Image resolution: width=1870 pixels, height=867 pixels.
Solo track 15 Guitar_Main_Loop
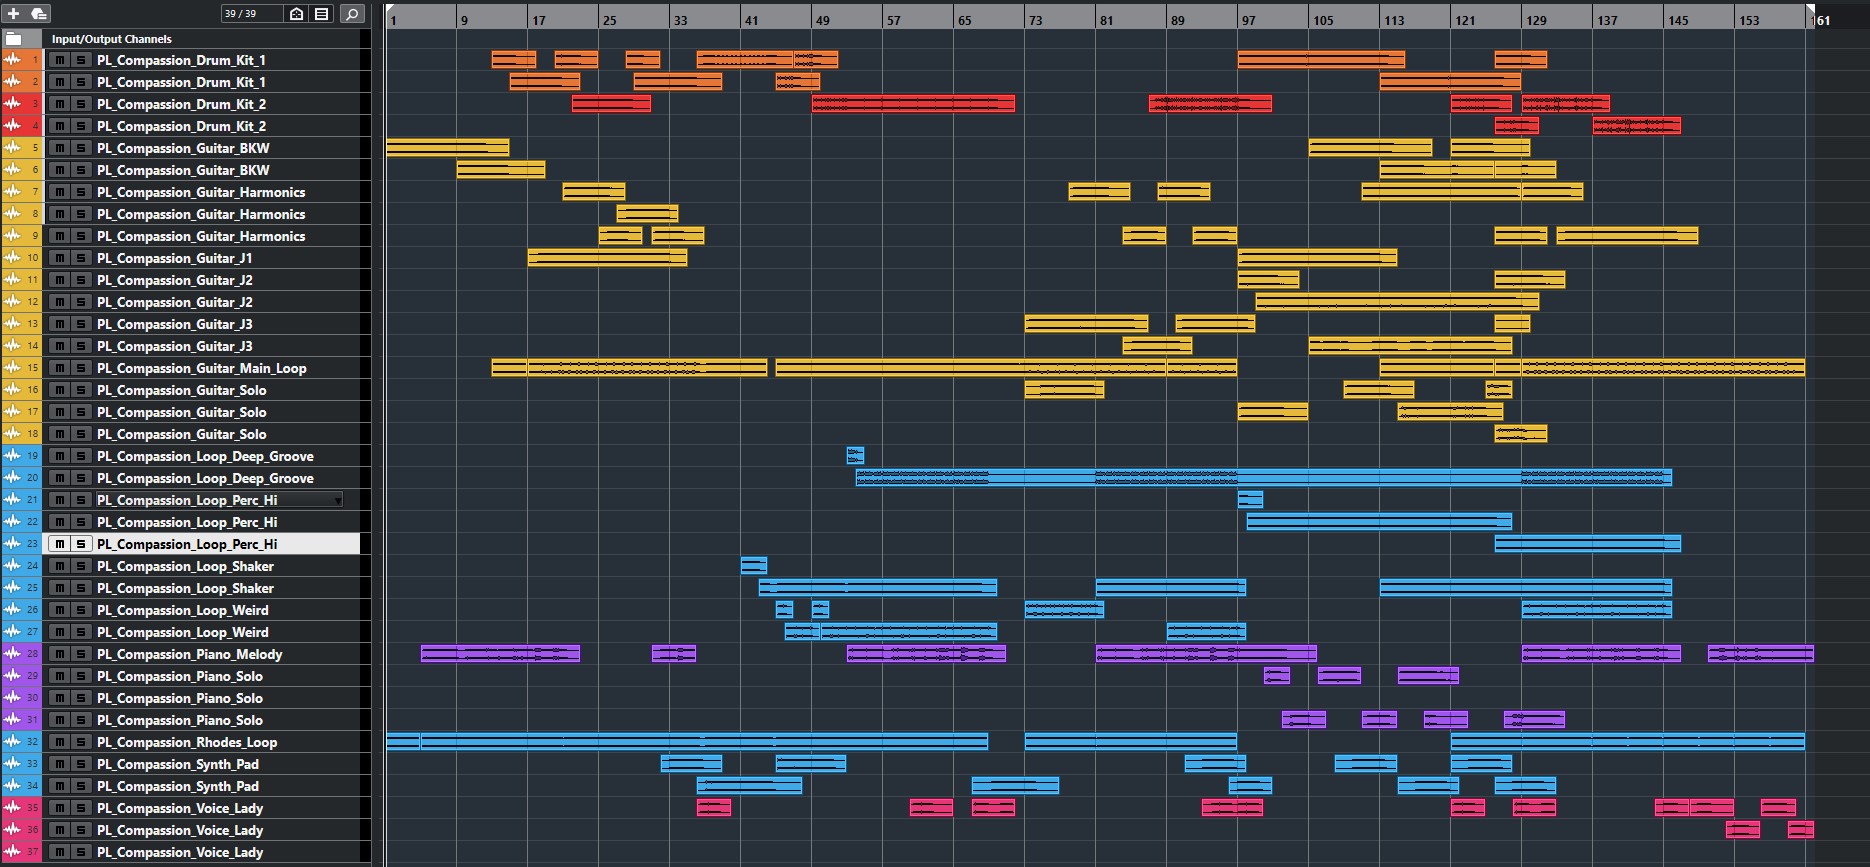pos(81,368)
